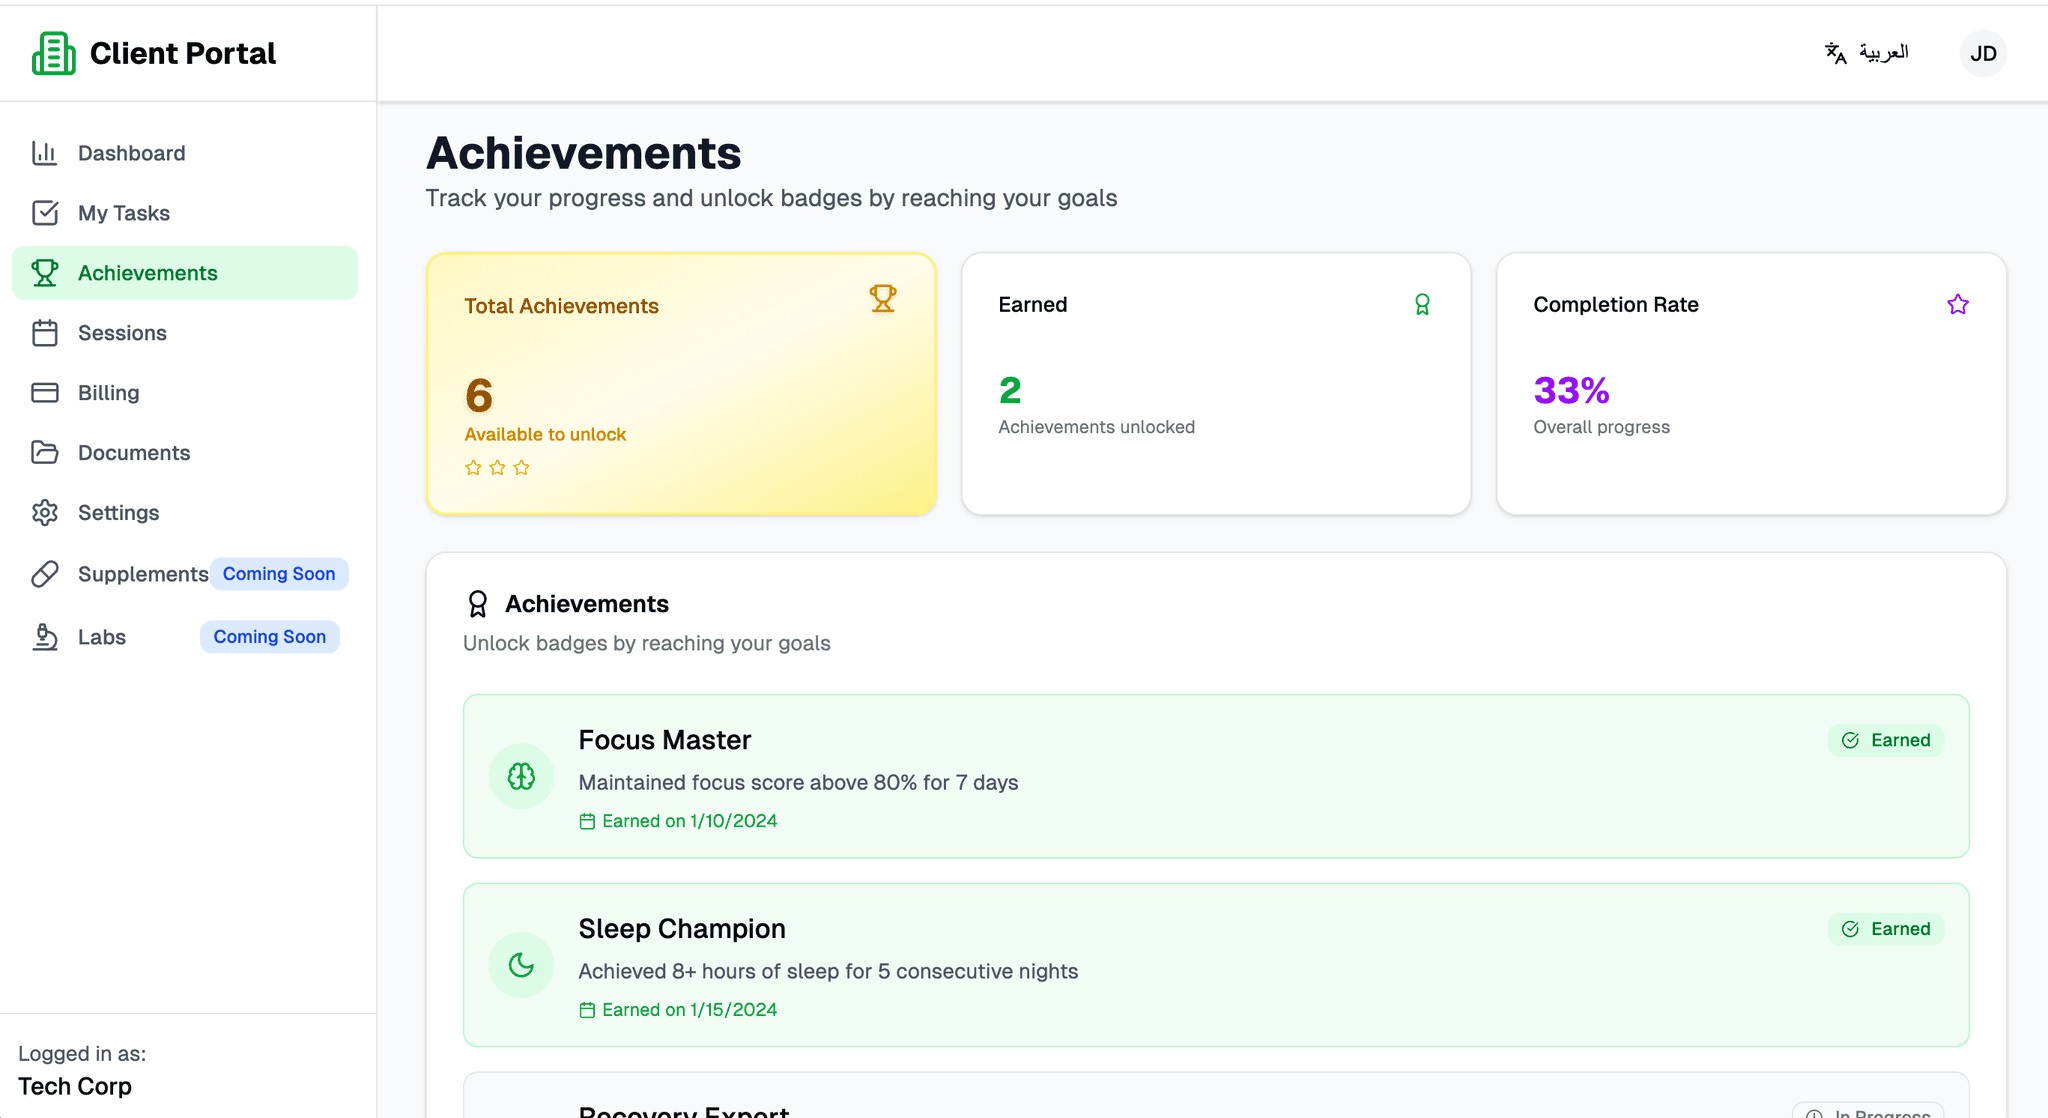2048x1118 pixels.
Task: Click the Client Portal logo
Action: coord(152,53)
